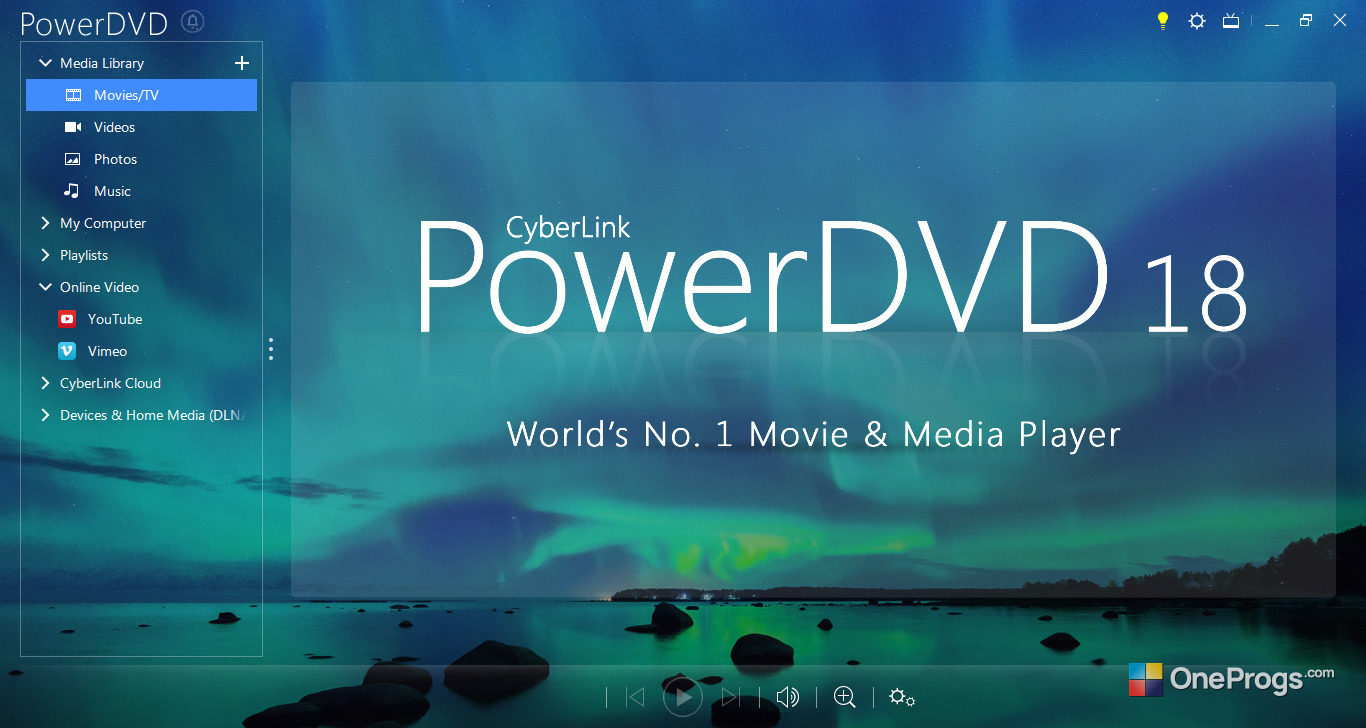The height and width of the screenshot is (728, 1366).
Task: Click the Playlists label
Action: pyautogui.click(x=84, y=255)
